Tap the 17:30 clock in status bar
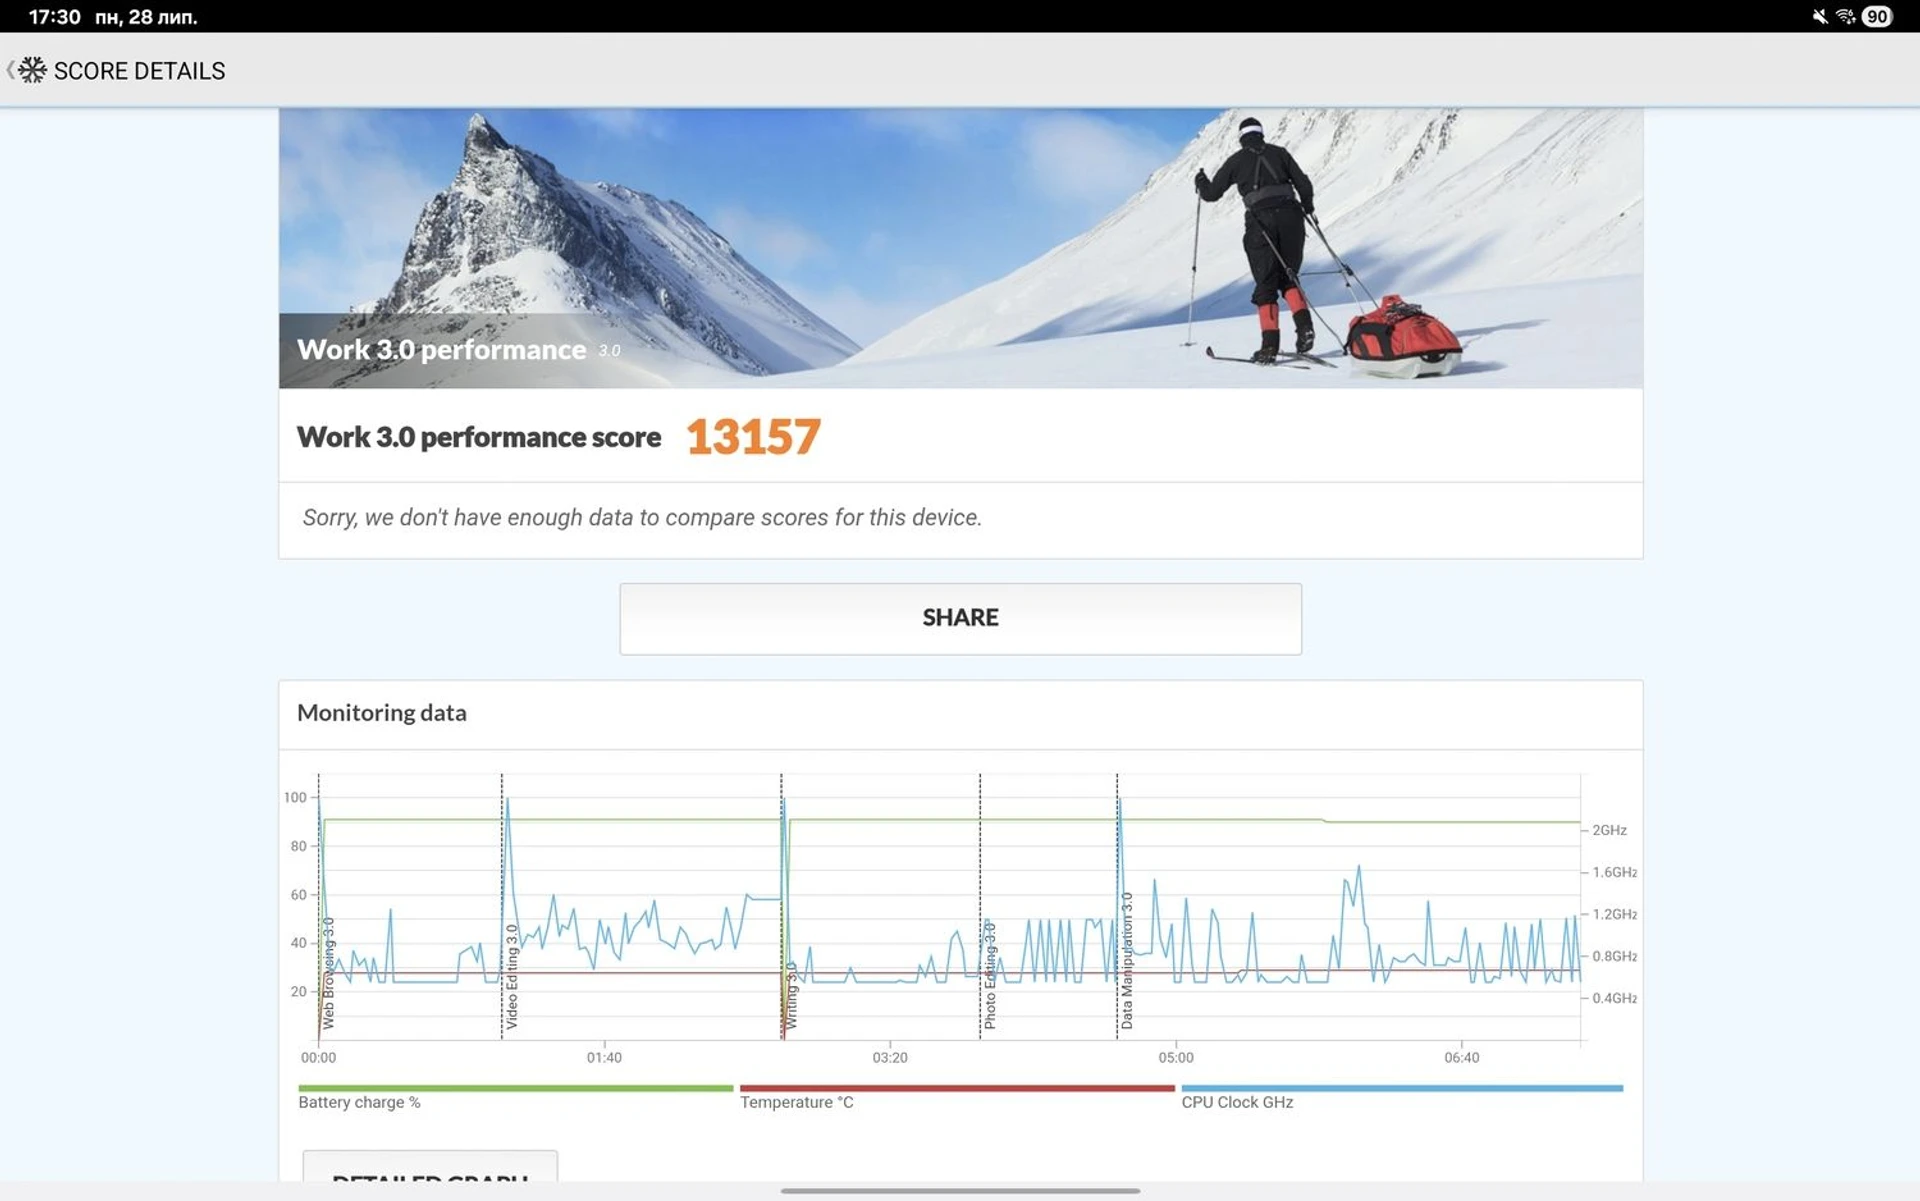 [54, 17]
